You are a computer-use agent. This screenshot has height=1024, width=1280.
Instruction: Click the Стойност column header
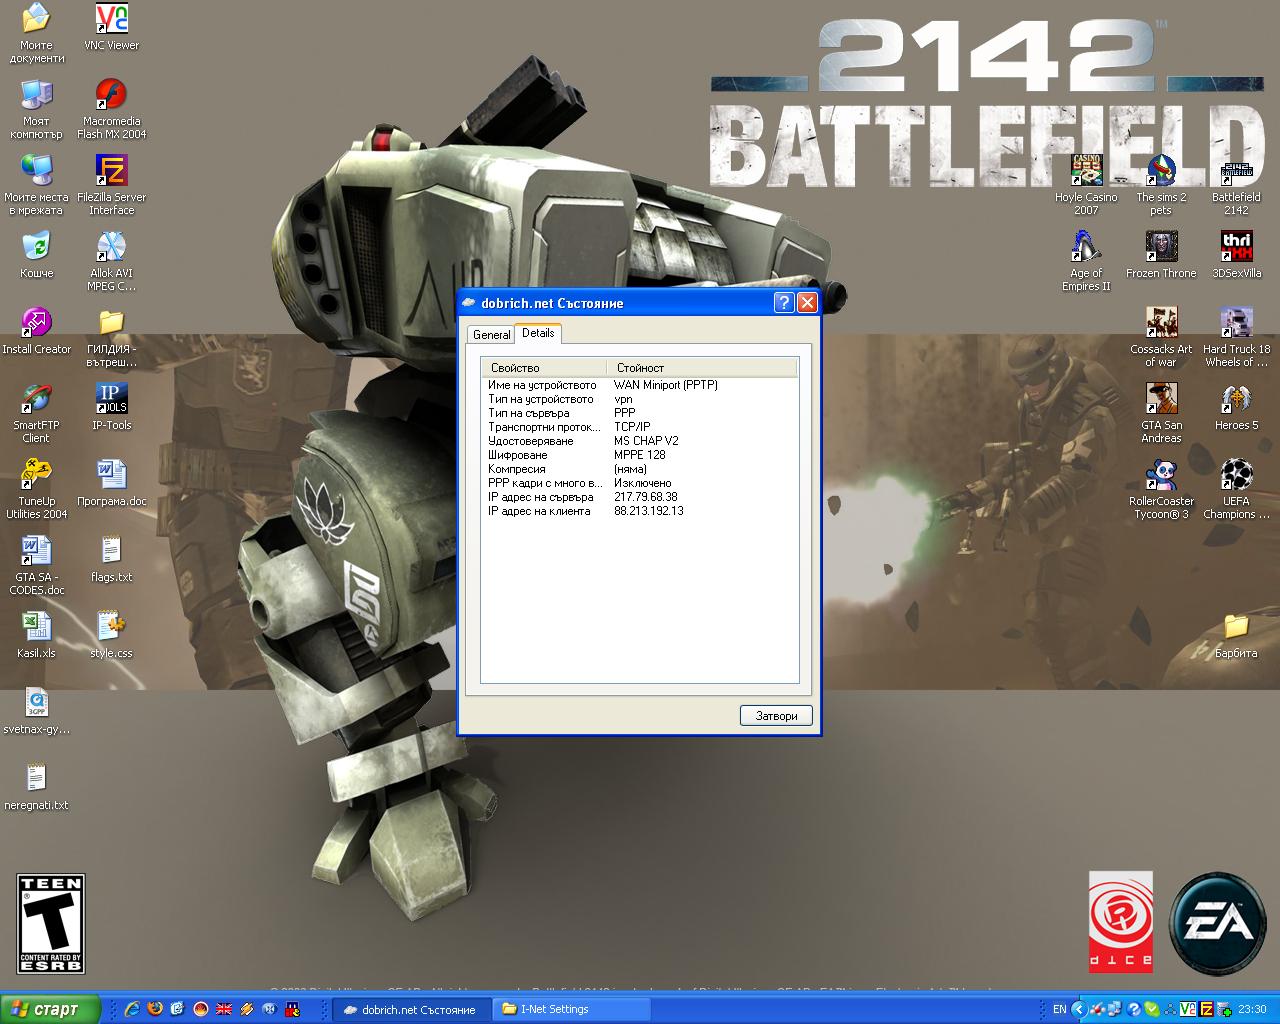point(702,368)
